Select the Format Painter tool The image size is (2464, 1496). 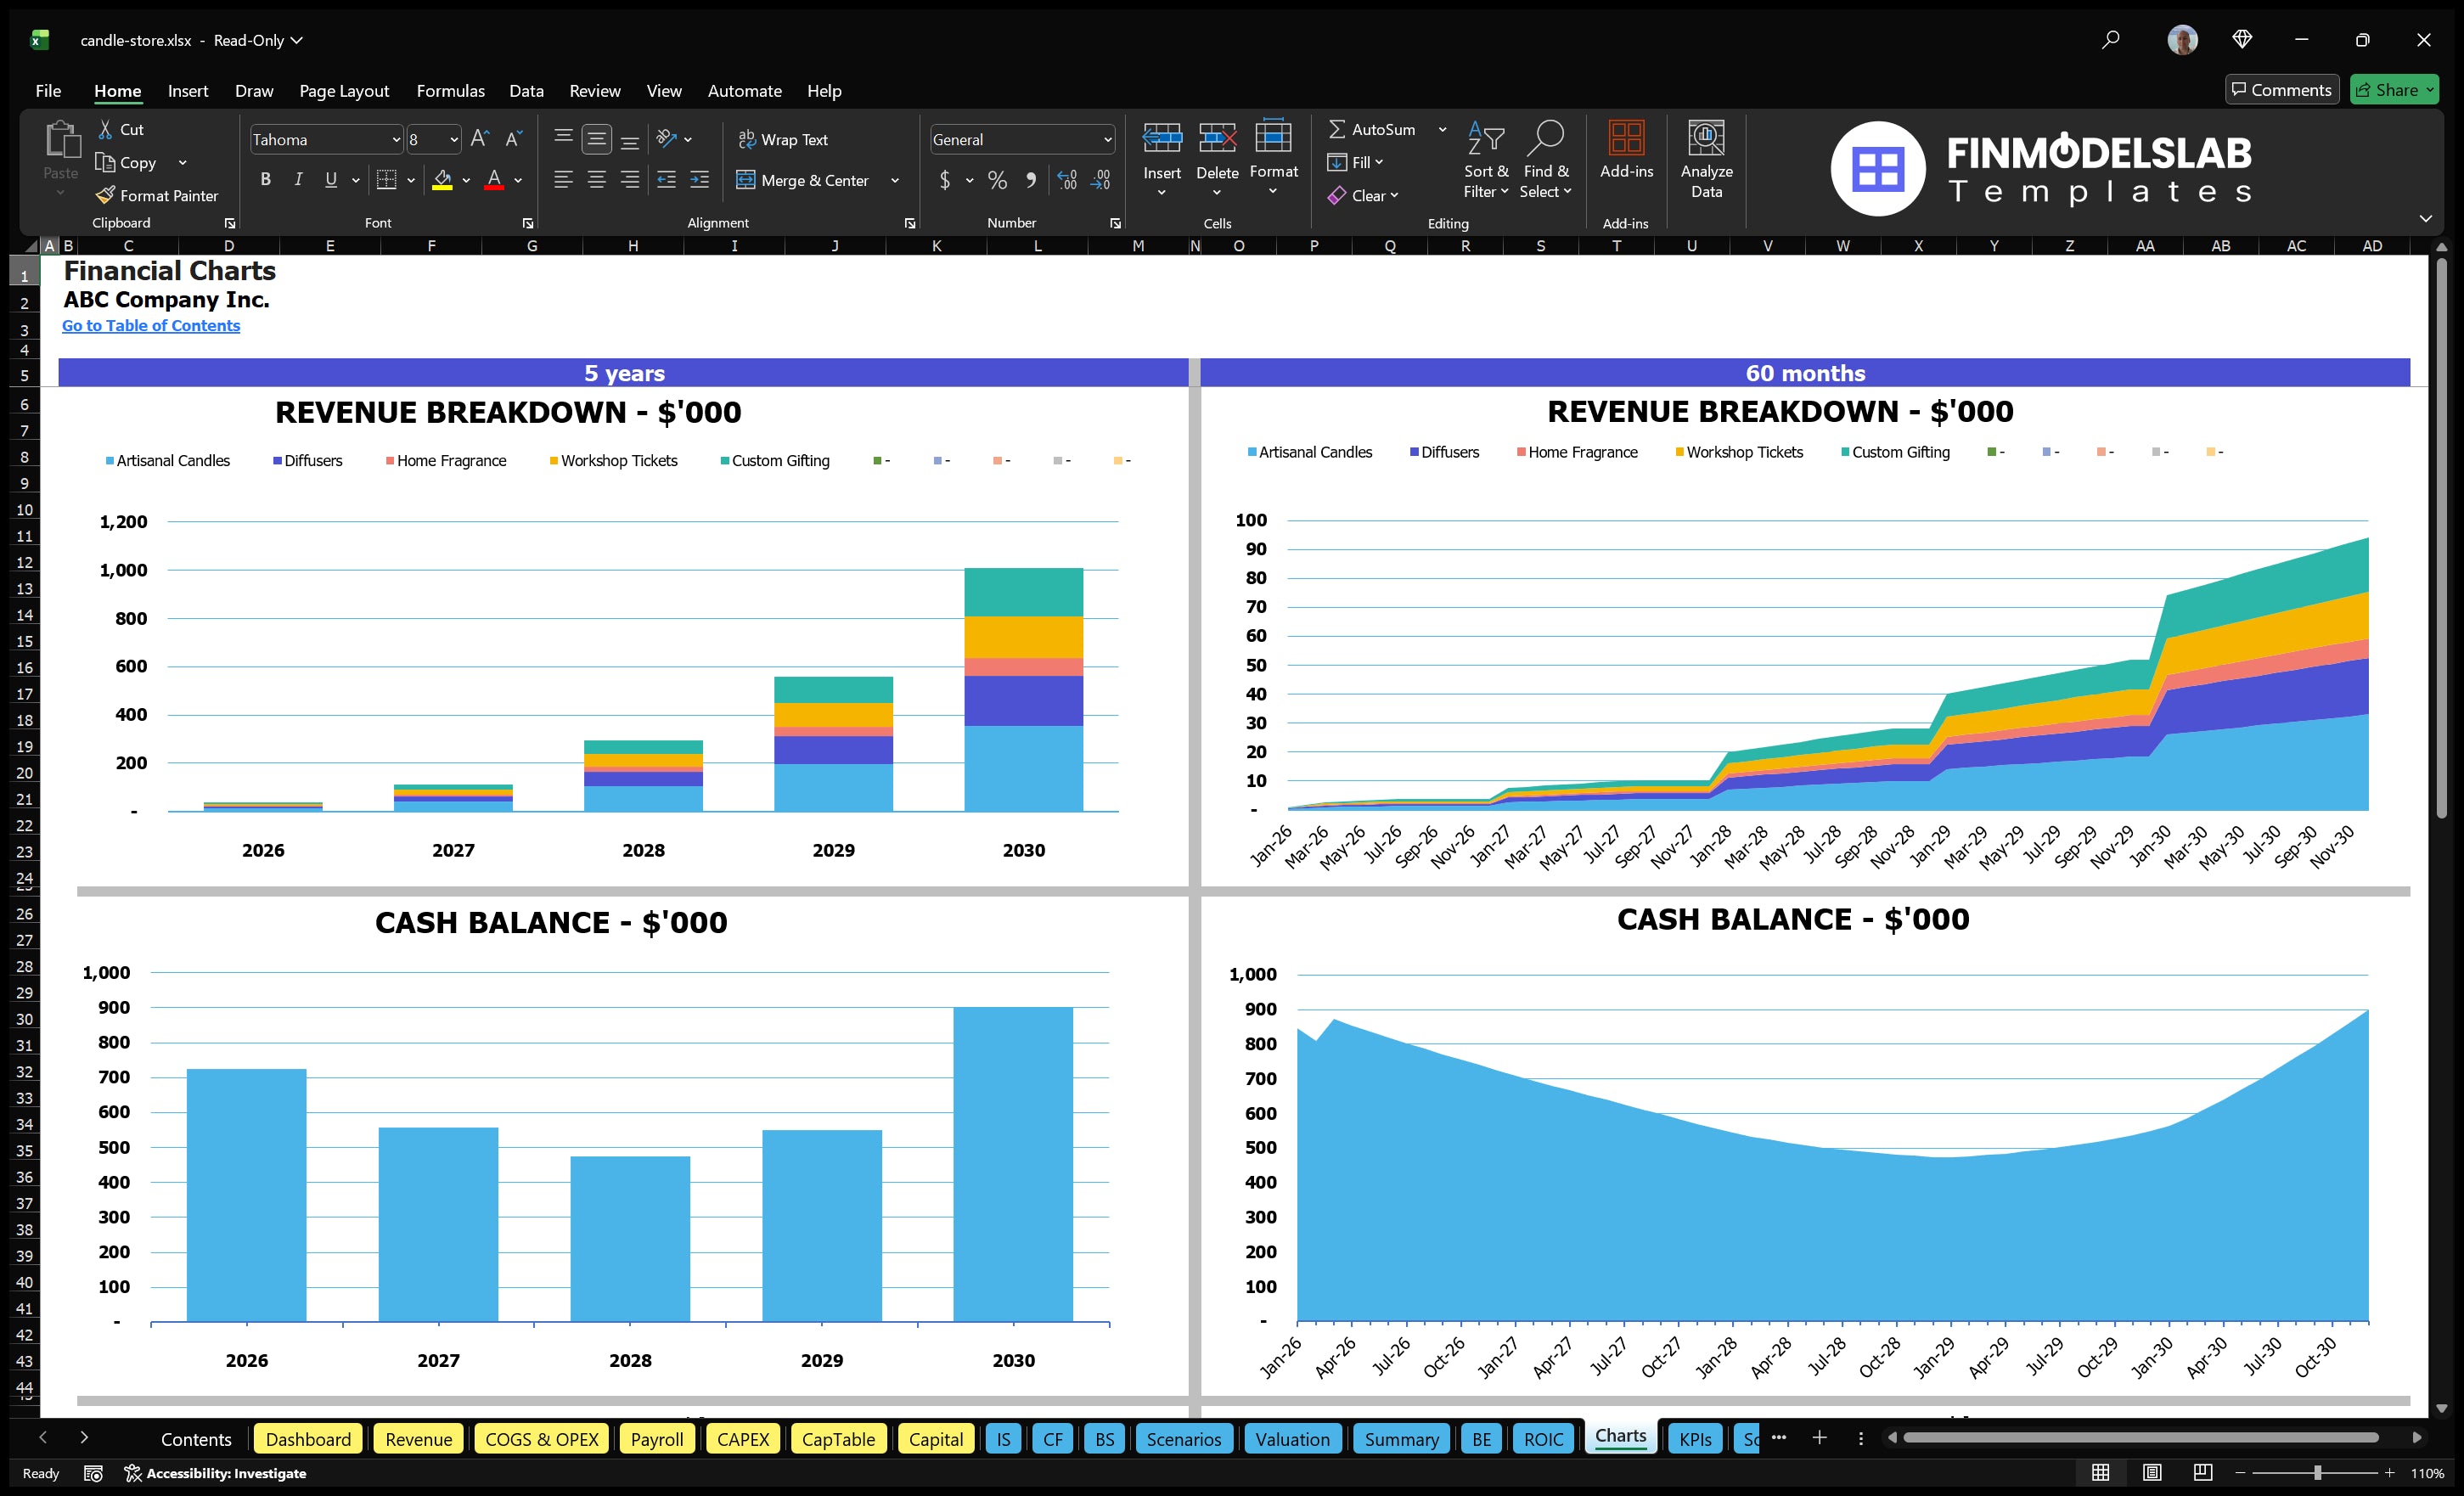coord(157,195)
